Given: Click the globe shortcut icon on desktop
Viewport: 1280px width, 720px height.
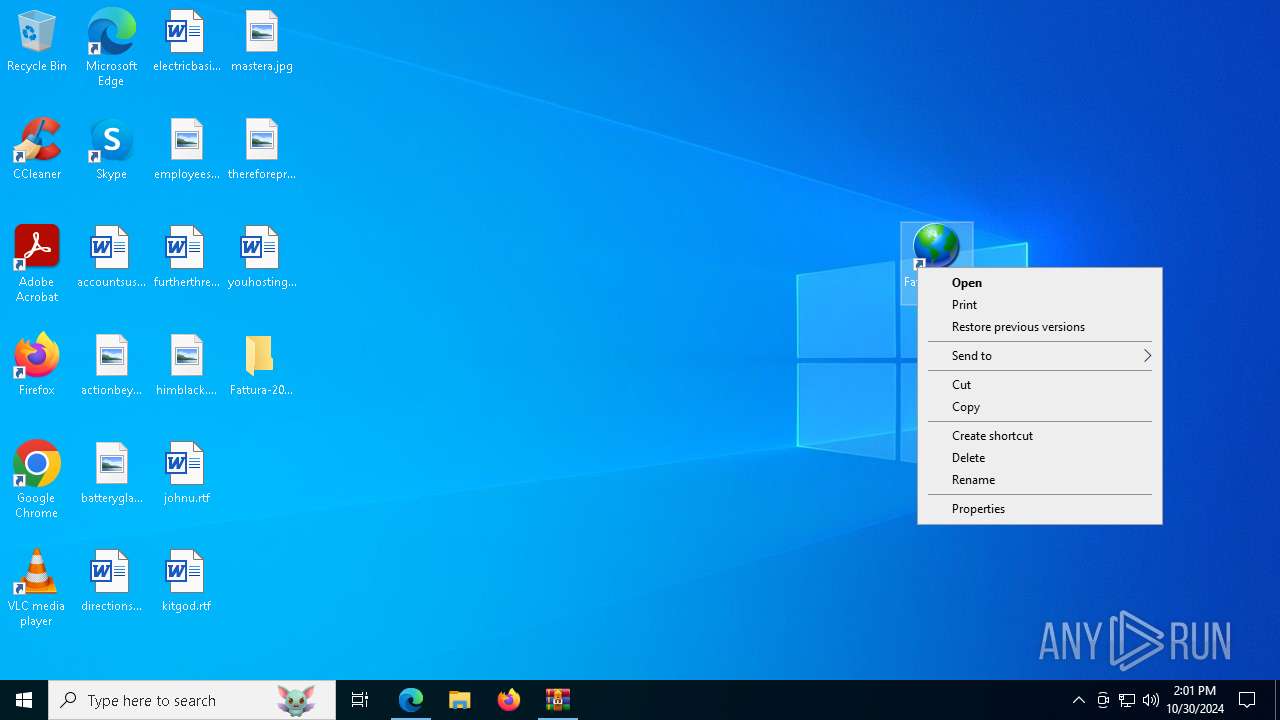Looking at the screenshot, I should tap(936, 246).
